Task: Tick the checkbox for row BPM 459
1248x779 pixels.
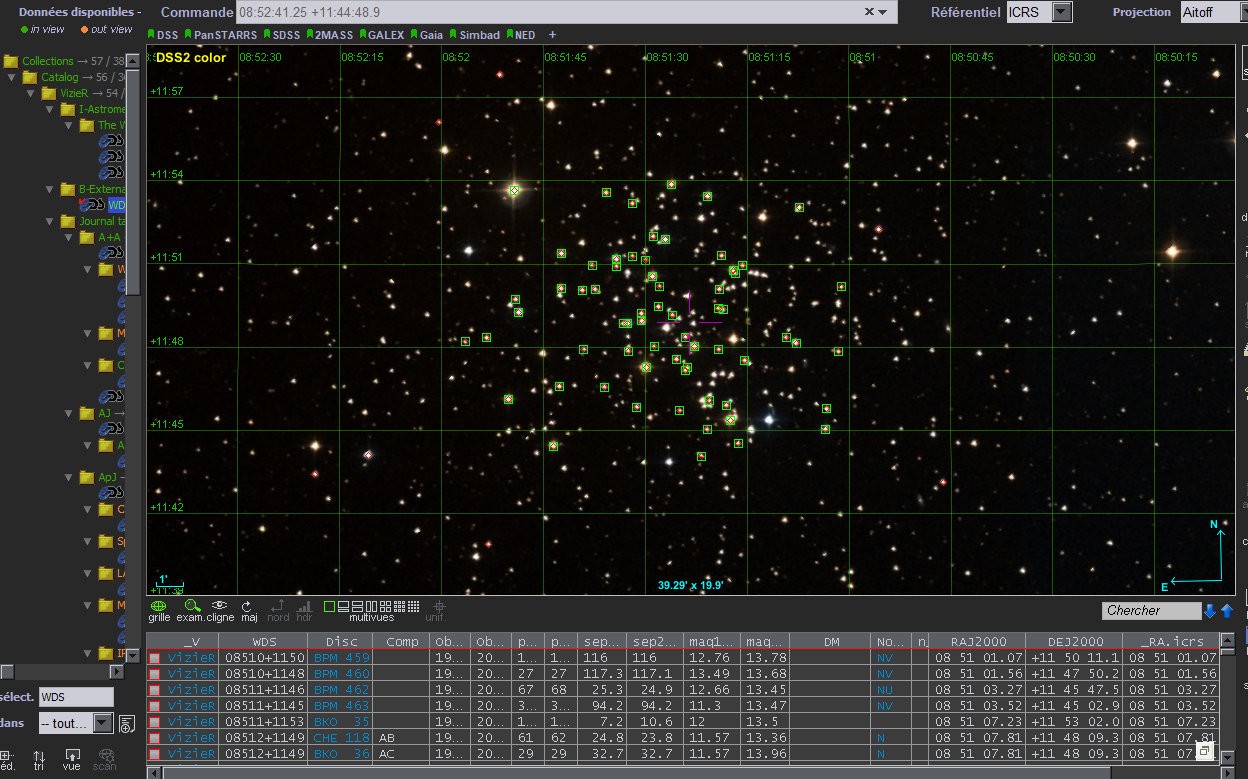Action: [155, 658]
